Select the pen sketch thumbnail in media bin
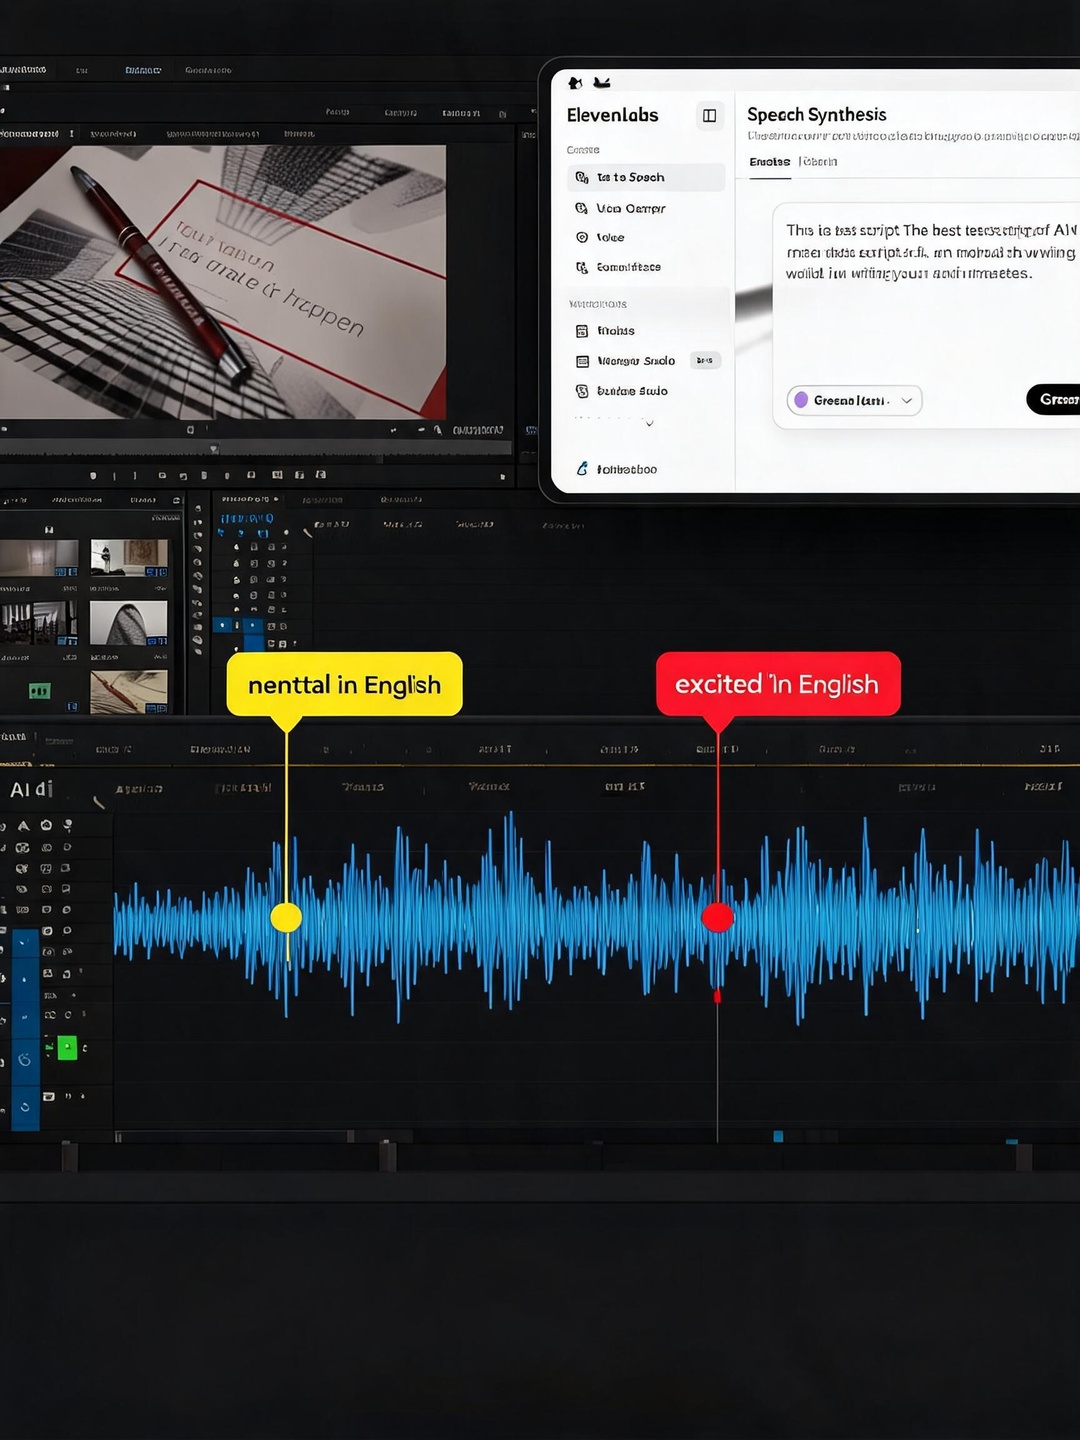This screenshot has width=1080, height=1440. (x=129, y=691)
